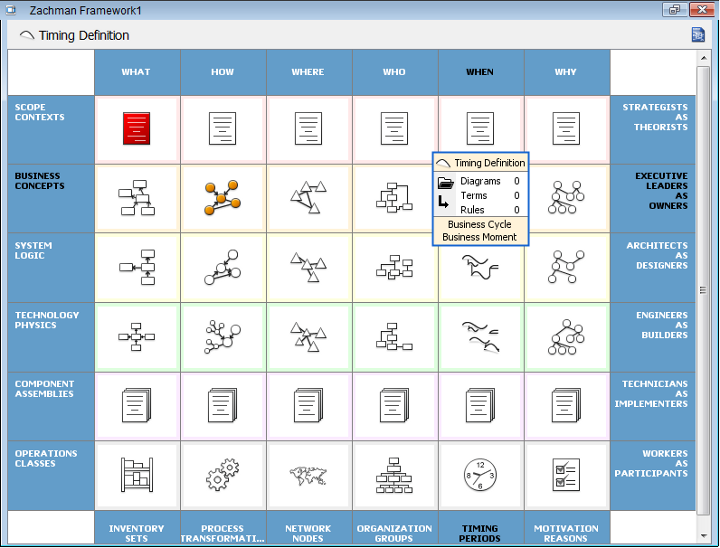Viewport: 720px width, 548px height.
Task: Click the document icon at top-right of header
Action: coord(698,35)
